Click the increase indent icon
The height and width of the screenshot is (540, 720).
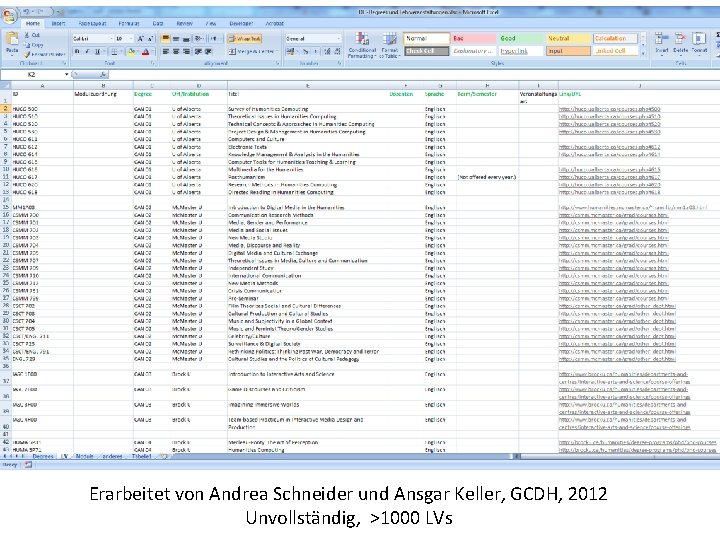208,51
